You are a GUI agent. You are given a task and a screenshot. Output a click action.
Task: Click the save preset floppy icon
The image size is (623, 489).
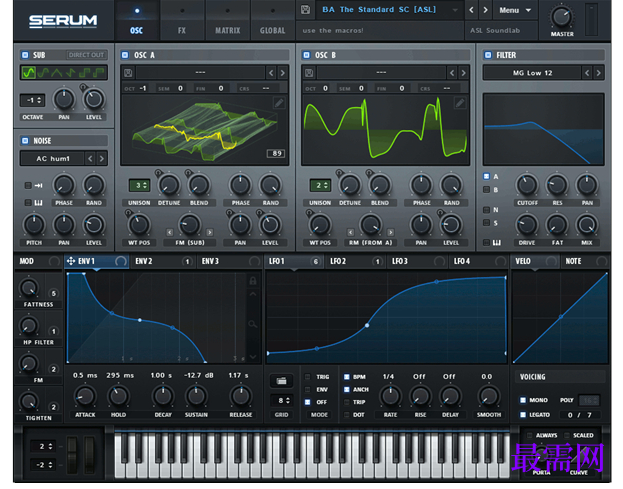(x=305, y=10)
